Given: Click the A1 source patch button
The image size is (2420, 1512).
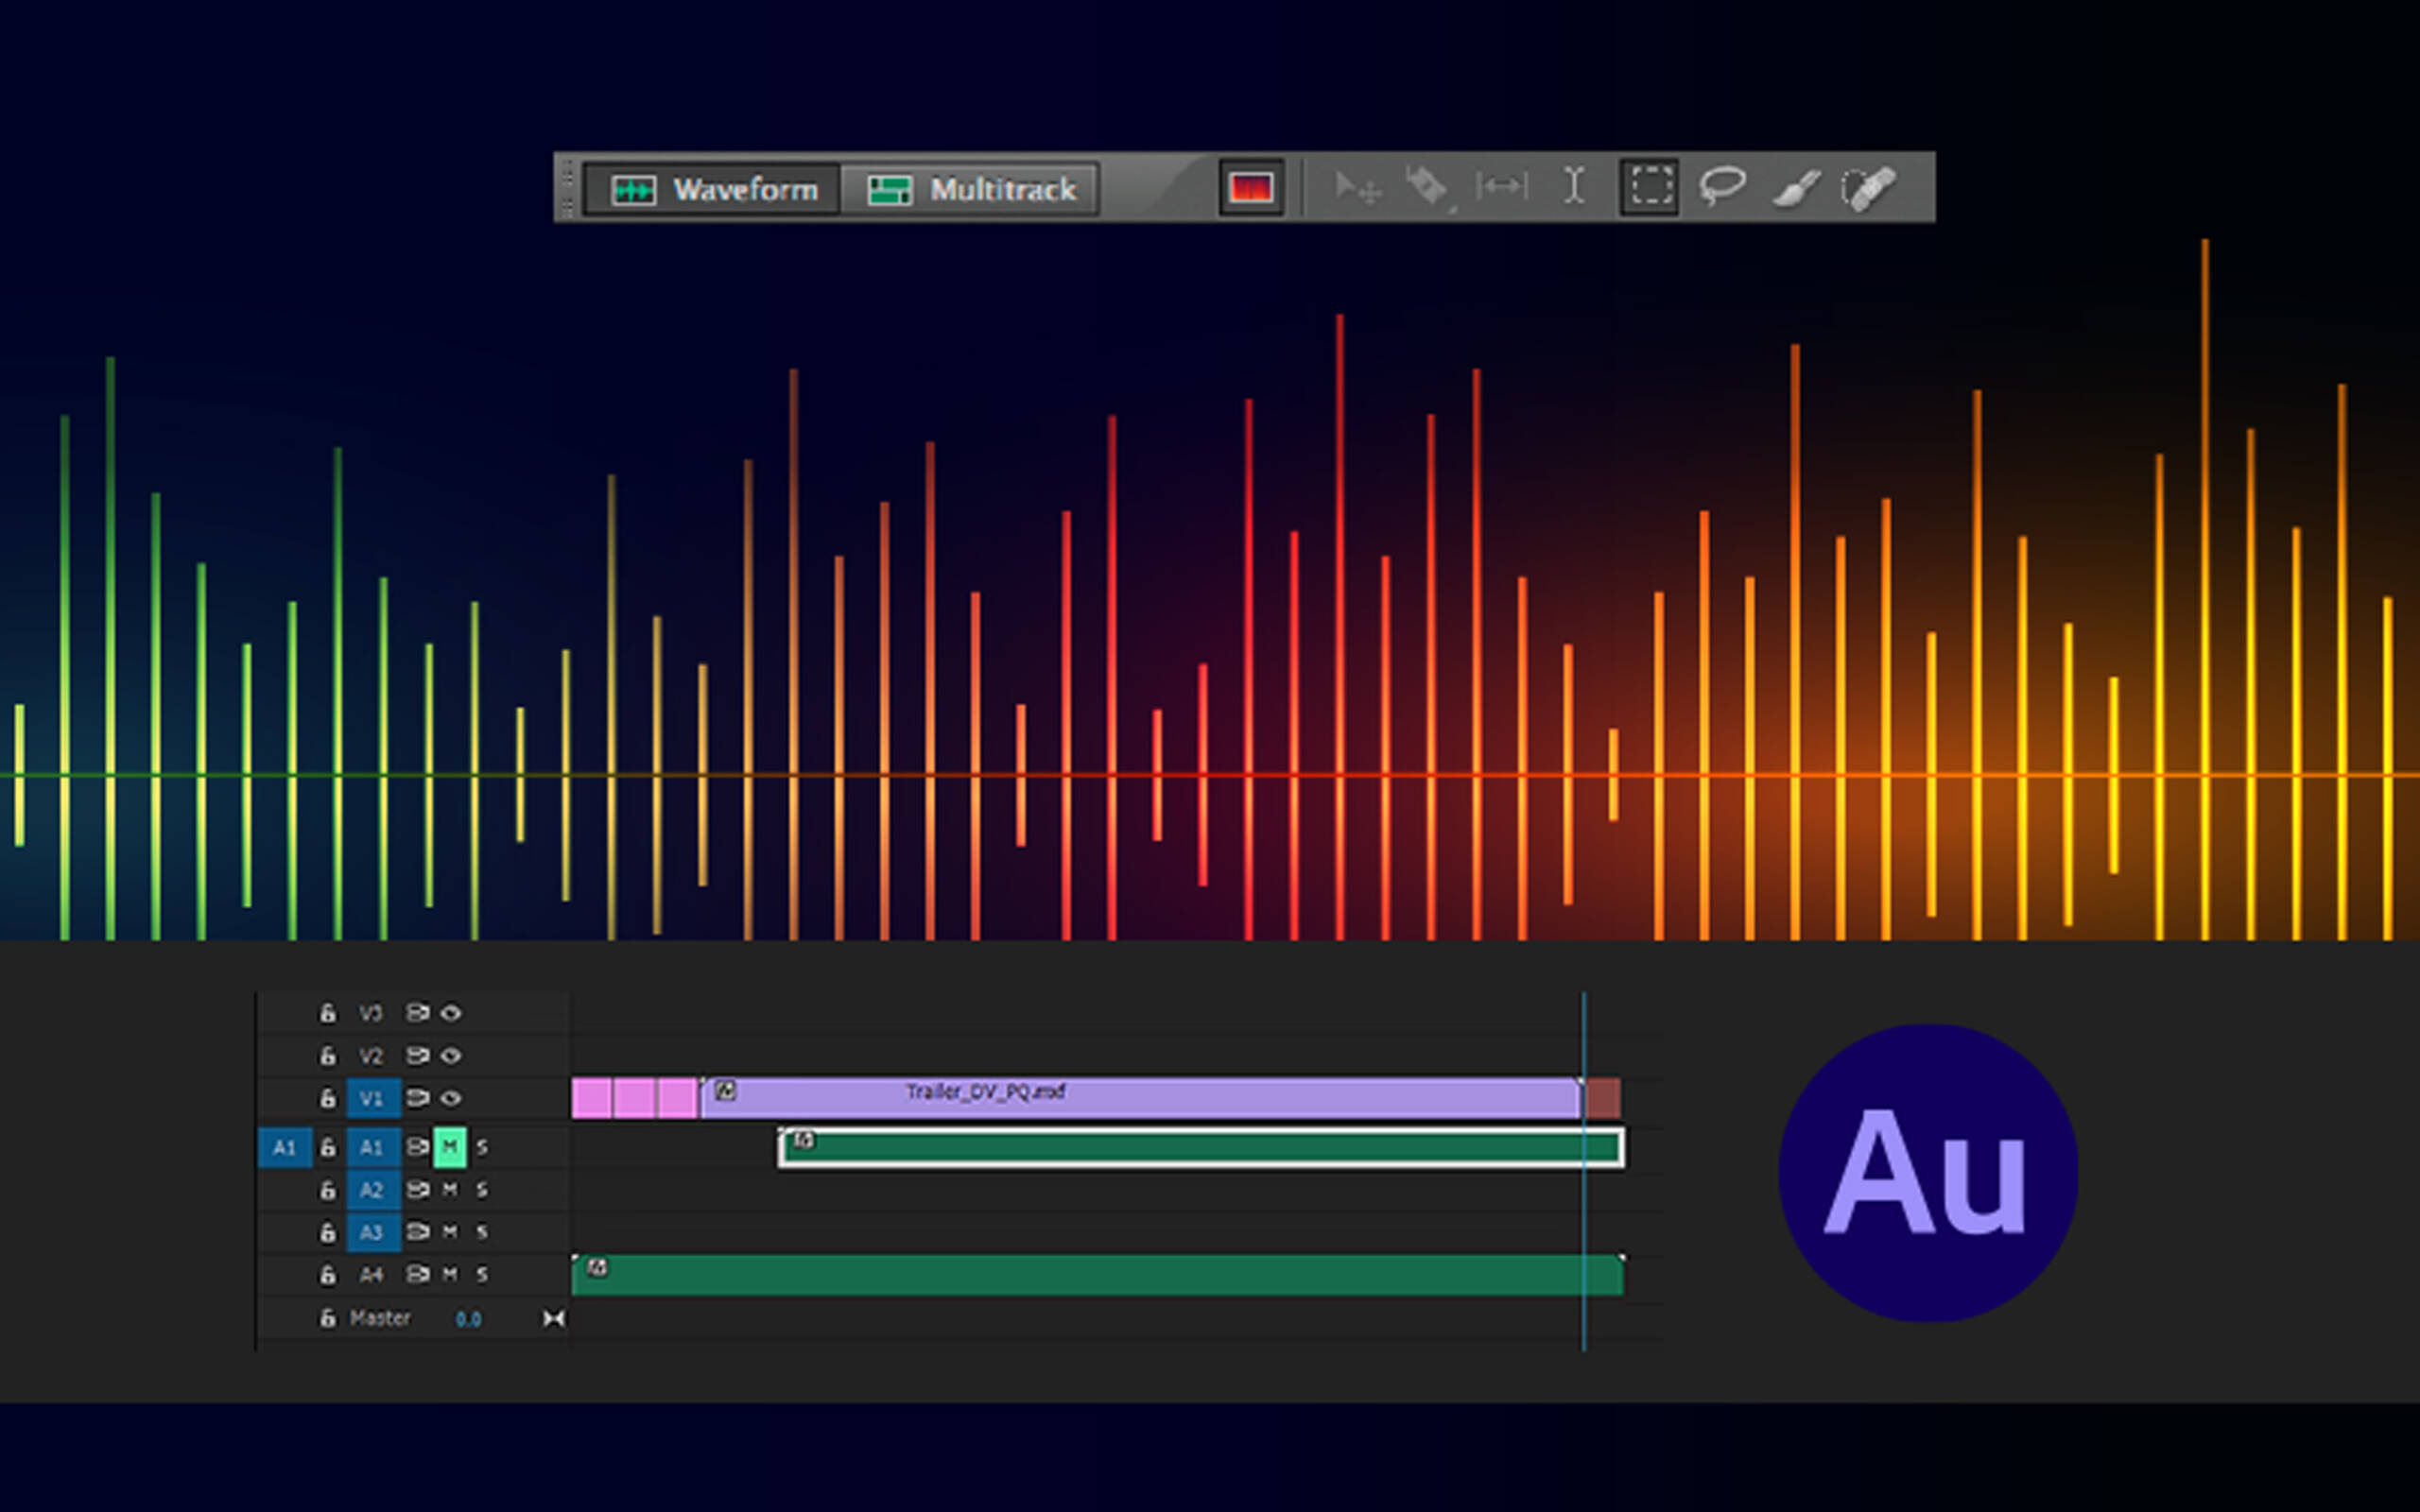Looking at the screenshot, I should pos(286,1146).
